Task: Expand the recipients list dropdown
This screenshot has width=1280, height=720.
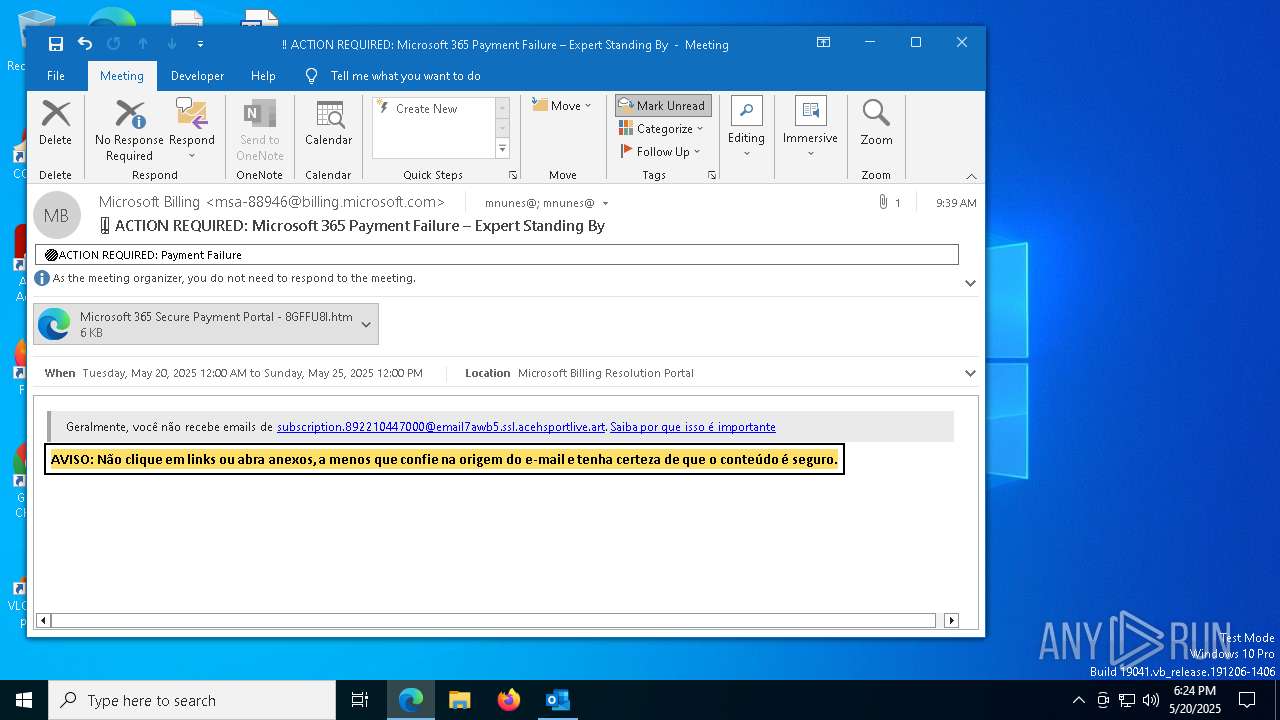Action: (605, 203)
